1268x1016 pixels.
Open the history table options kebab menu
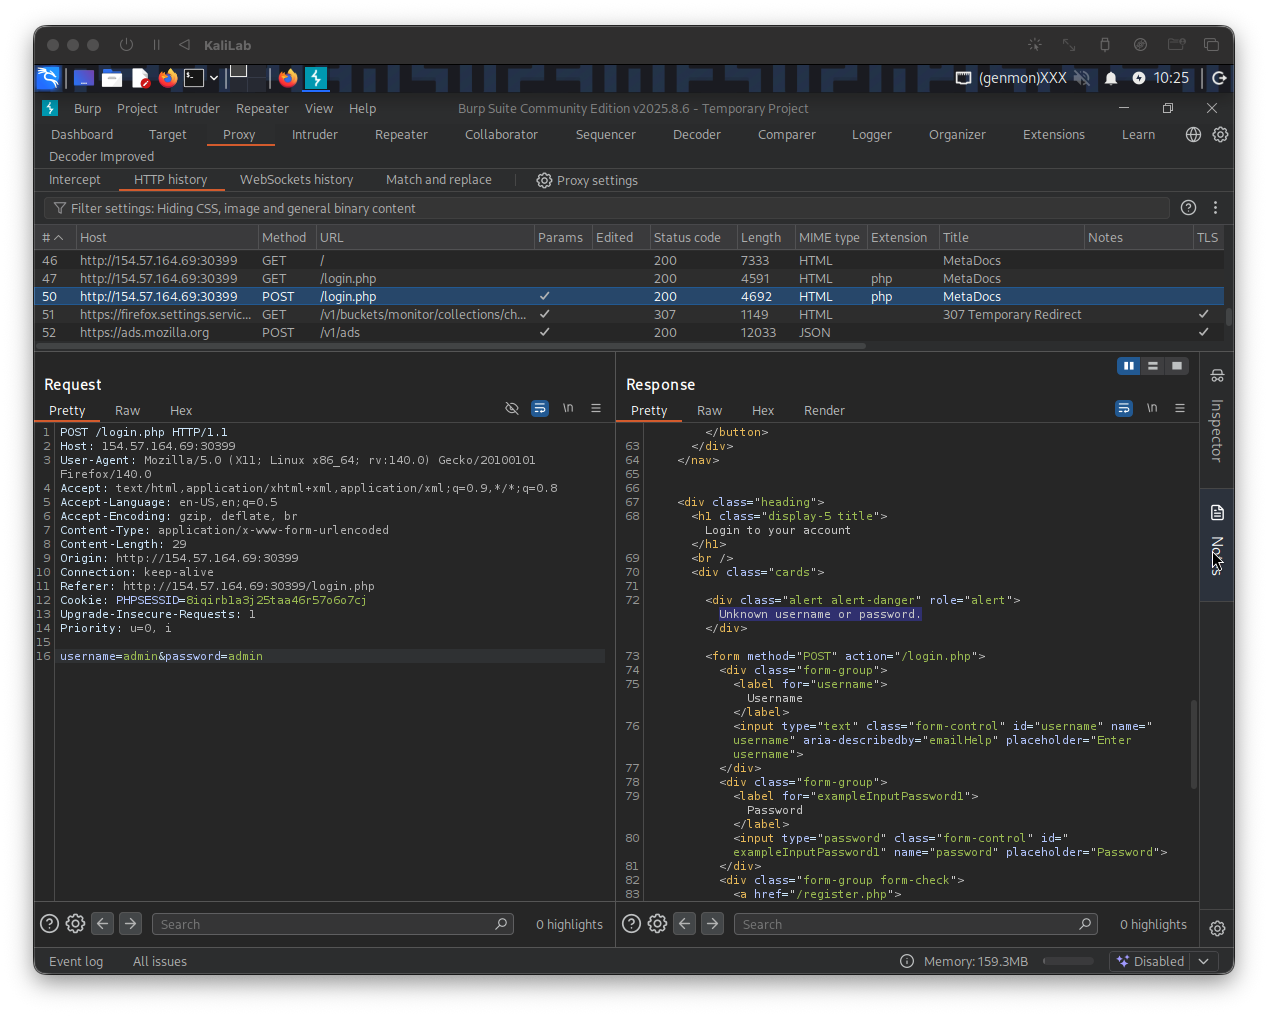pos(1215,208)
